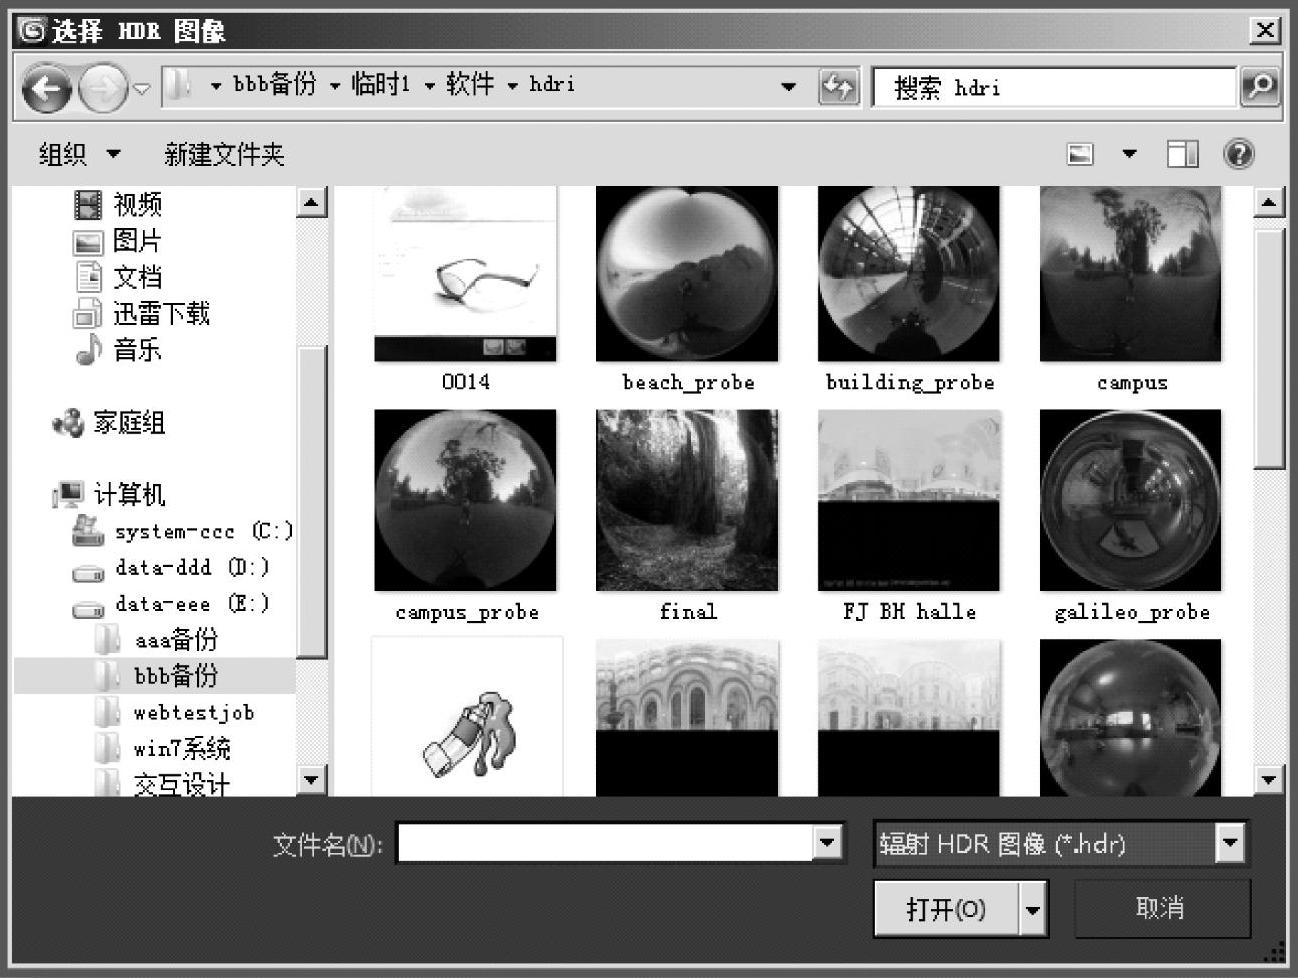This screenshot has width=1298, height=978.
Task: Open drive system-ccc (C:)
Action: point(183,532)
